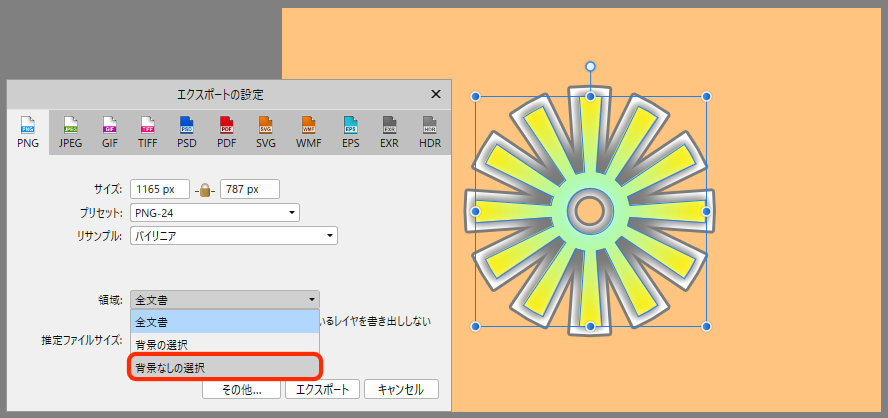The image size is (888, 418).
Task: Choose 背景の選択 option in list
Action: (x=224, y=345)
